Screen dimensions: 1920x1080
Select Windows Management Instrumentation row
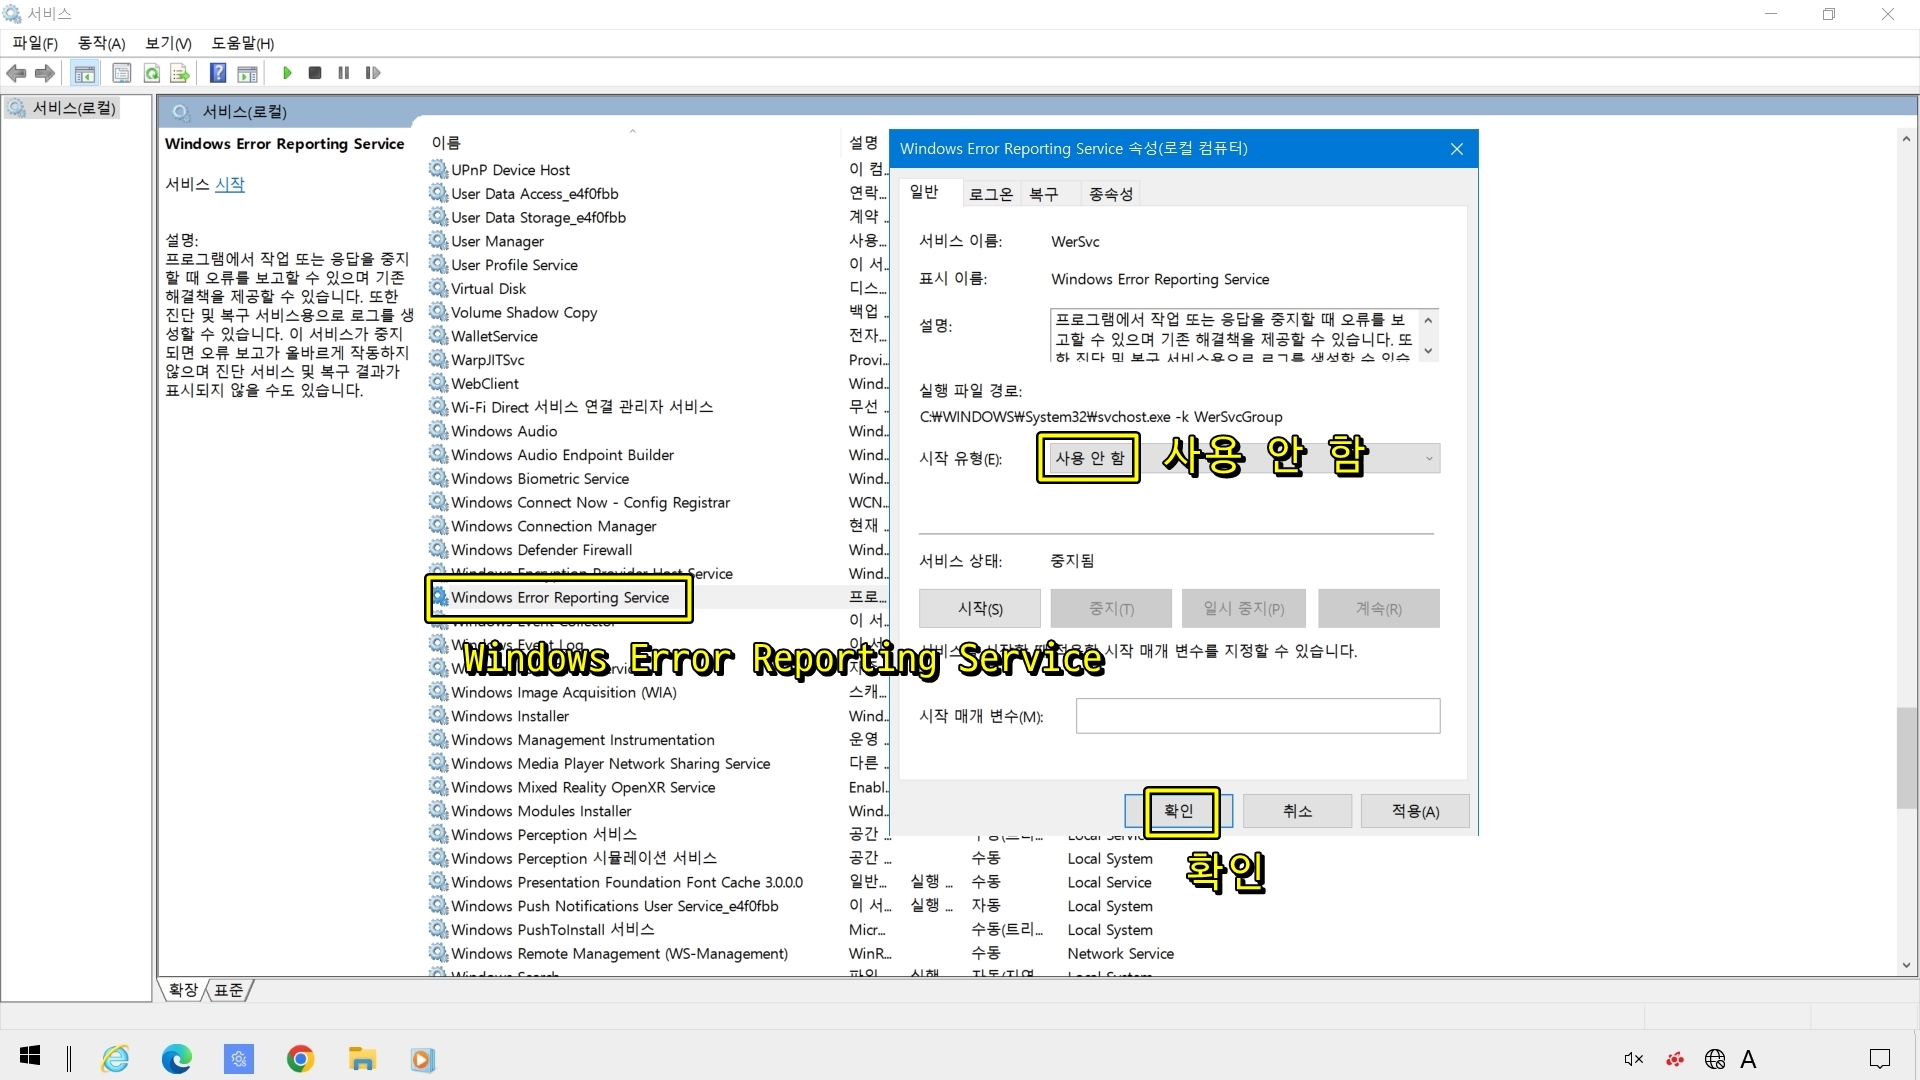click(x=582, y=740)
